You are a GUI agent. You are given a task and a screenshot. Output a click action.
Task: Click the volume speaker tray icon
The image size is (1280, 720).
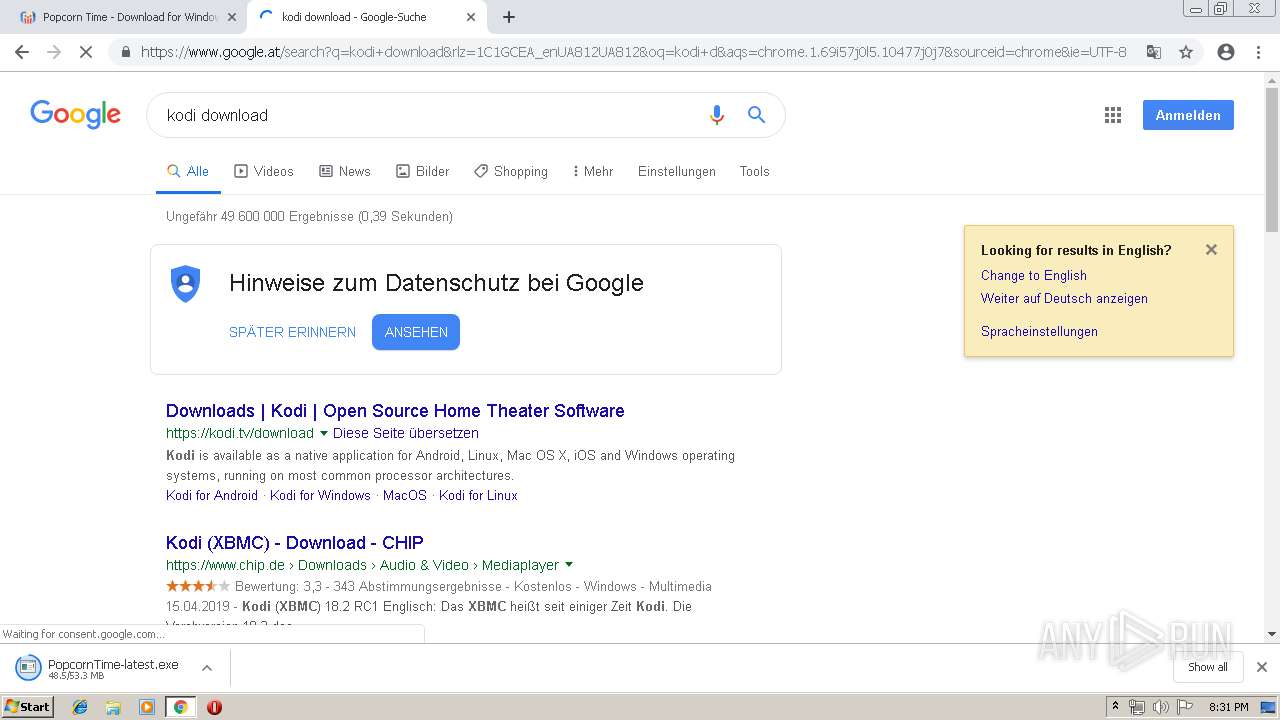point(1160,707)
